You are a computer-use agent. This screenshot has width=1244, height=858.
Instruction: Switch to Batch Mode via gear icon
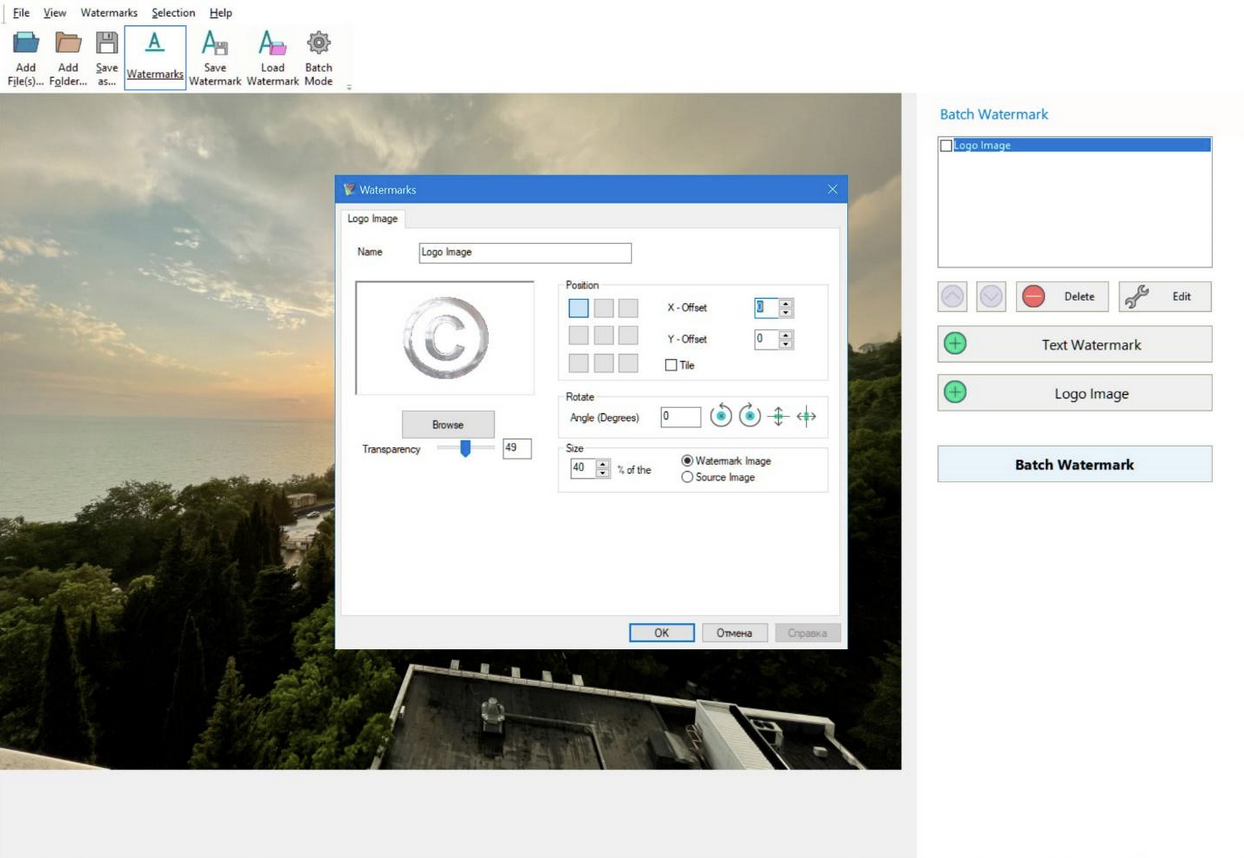(318, 44)
